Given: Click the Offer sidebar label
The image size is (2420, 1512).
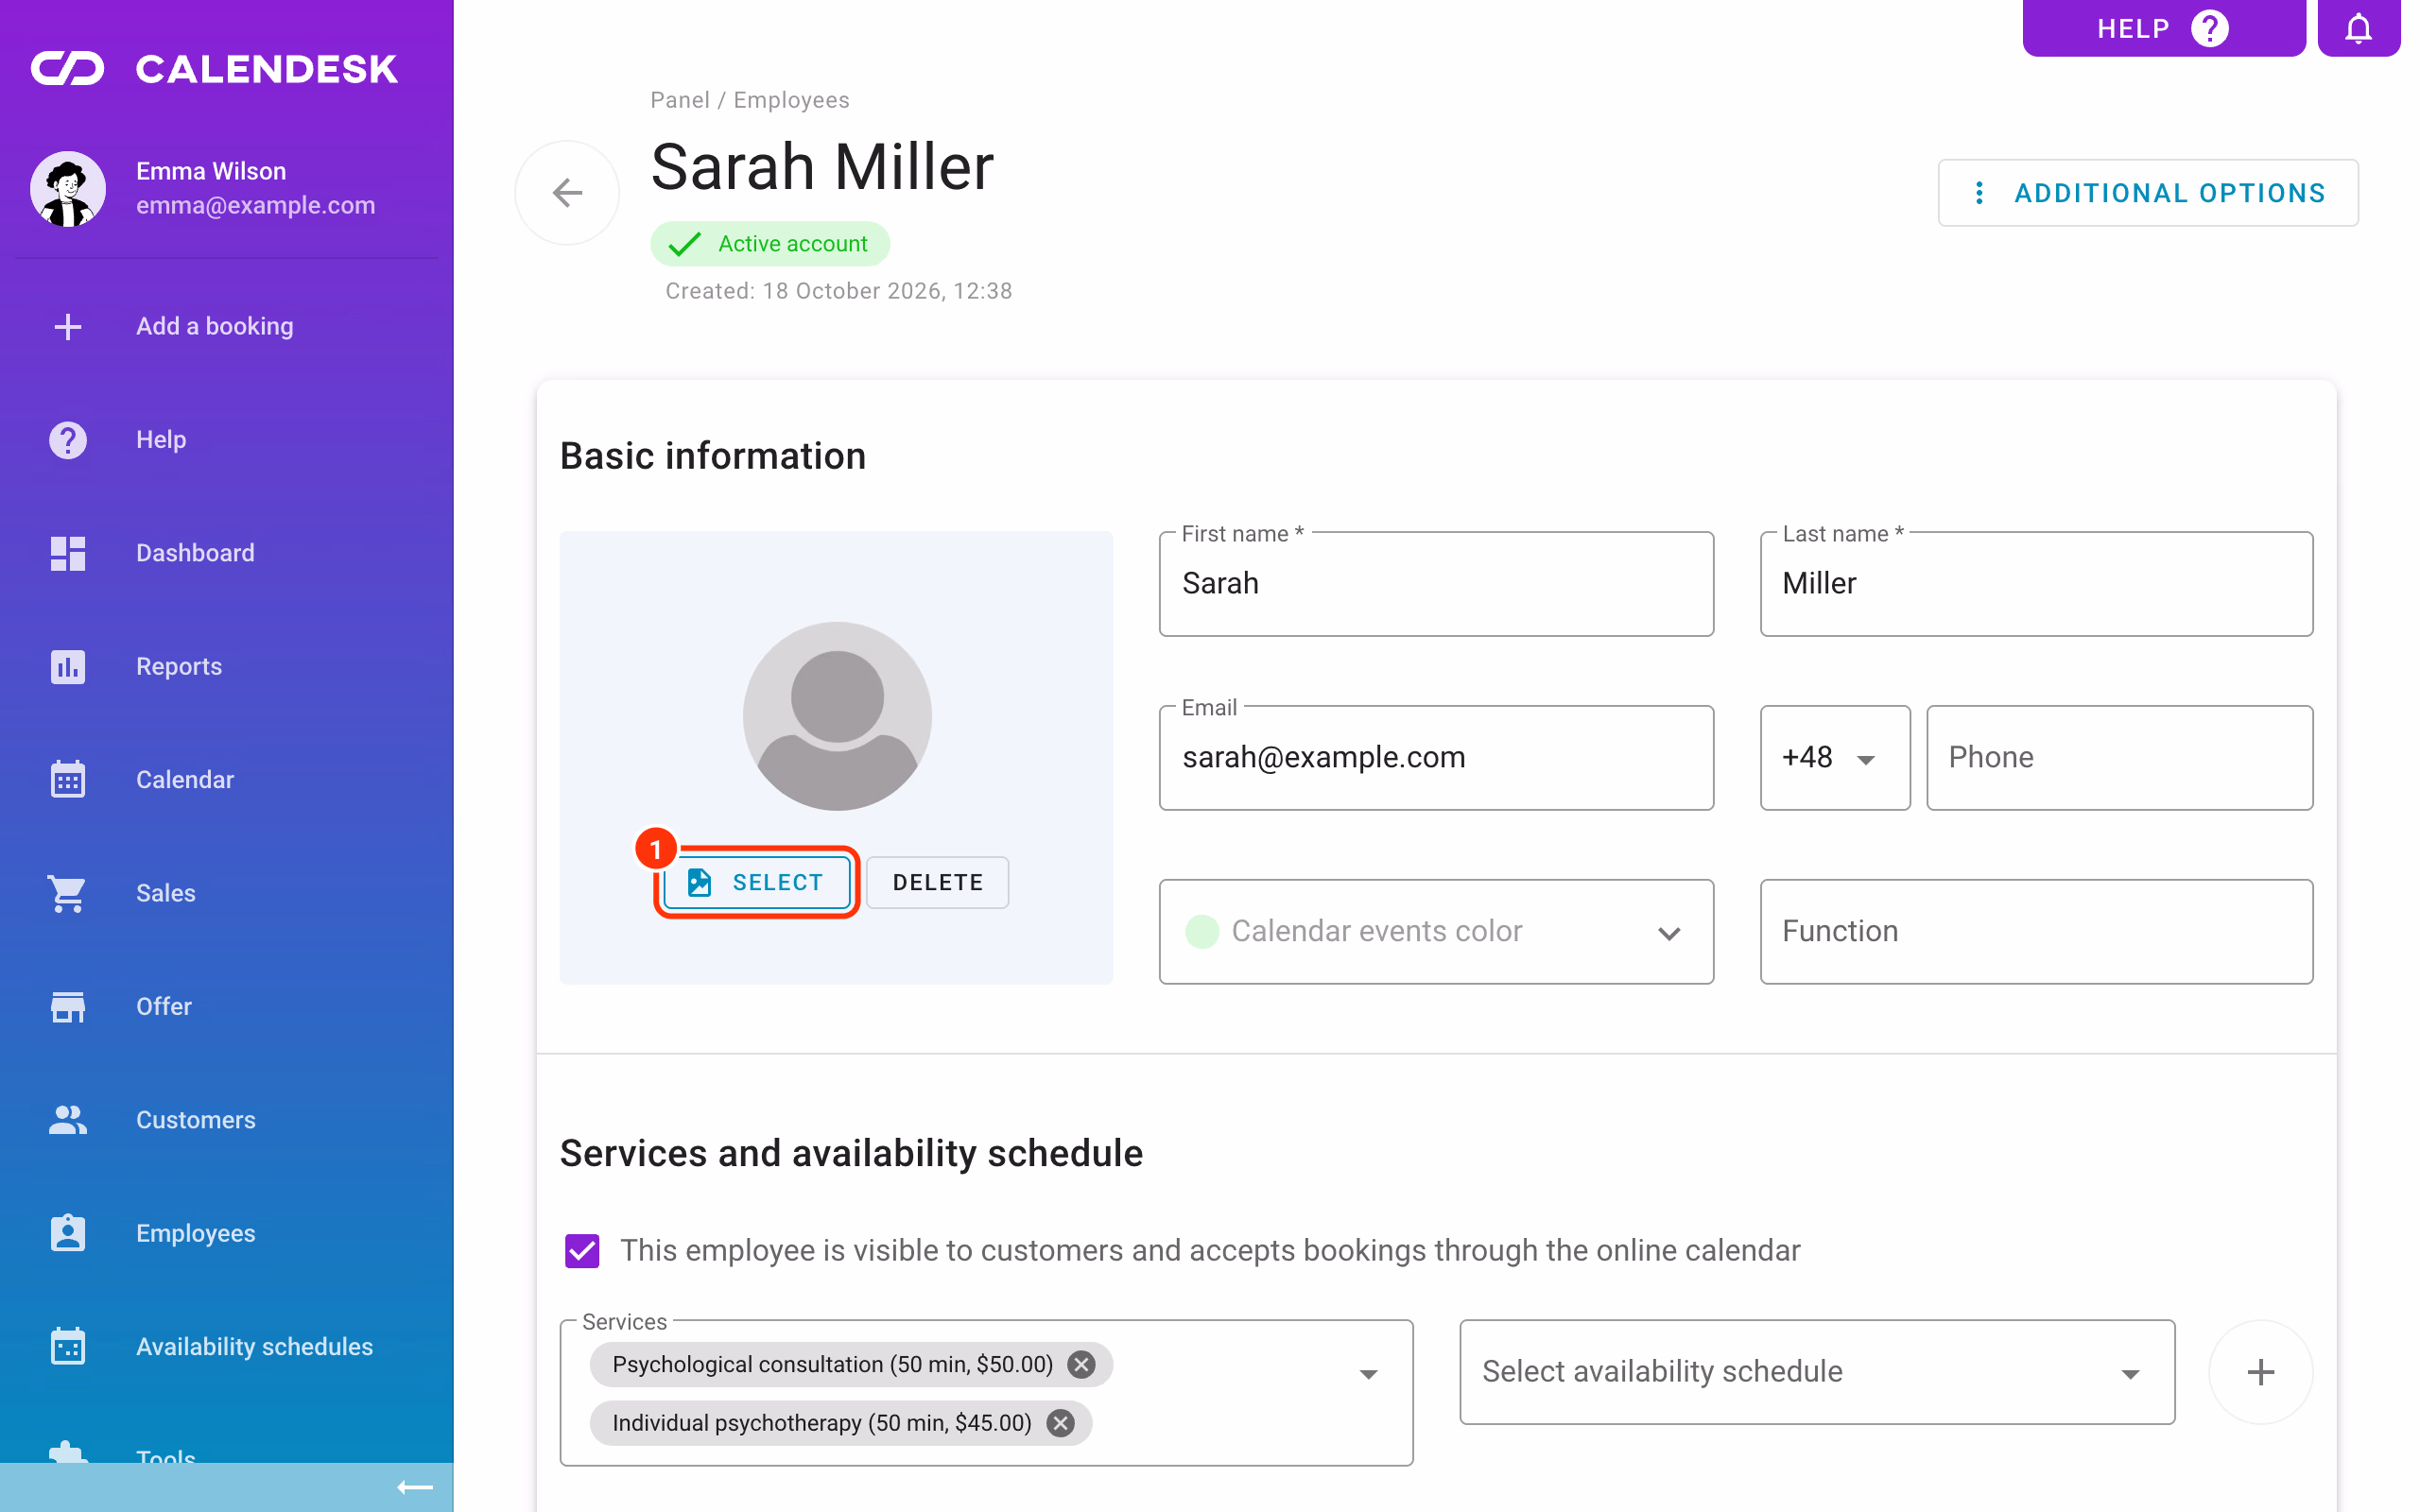Looking at the screenshot, I should click(x=164, y=1006).
